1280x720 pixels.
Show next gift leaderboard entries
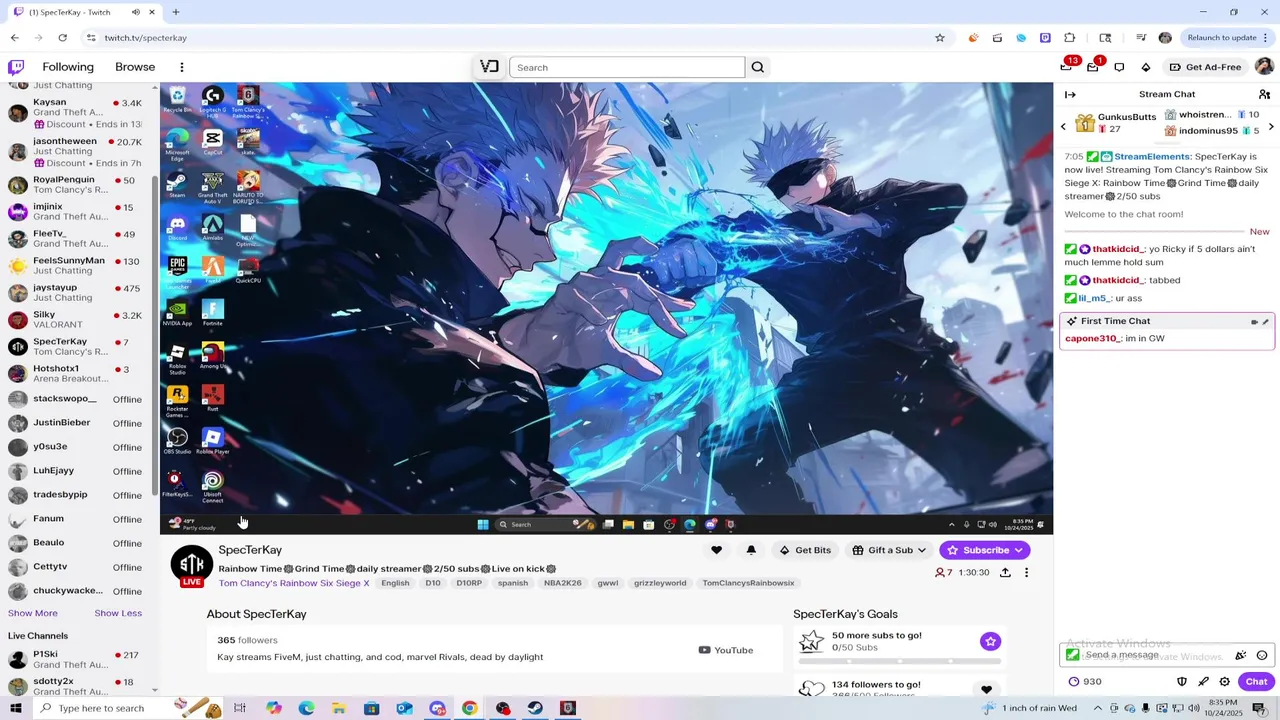pos(1271,126)
